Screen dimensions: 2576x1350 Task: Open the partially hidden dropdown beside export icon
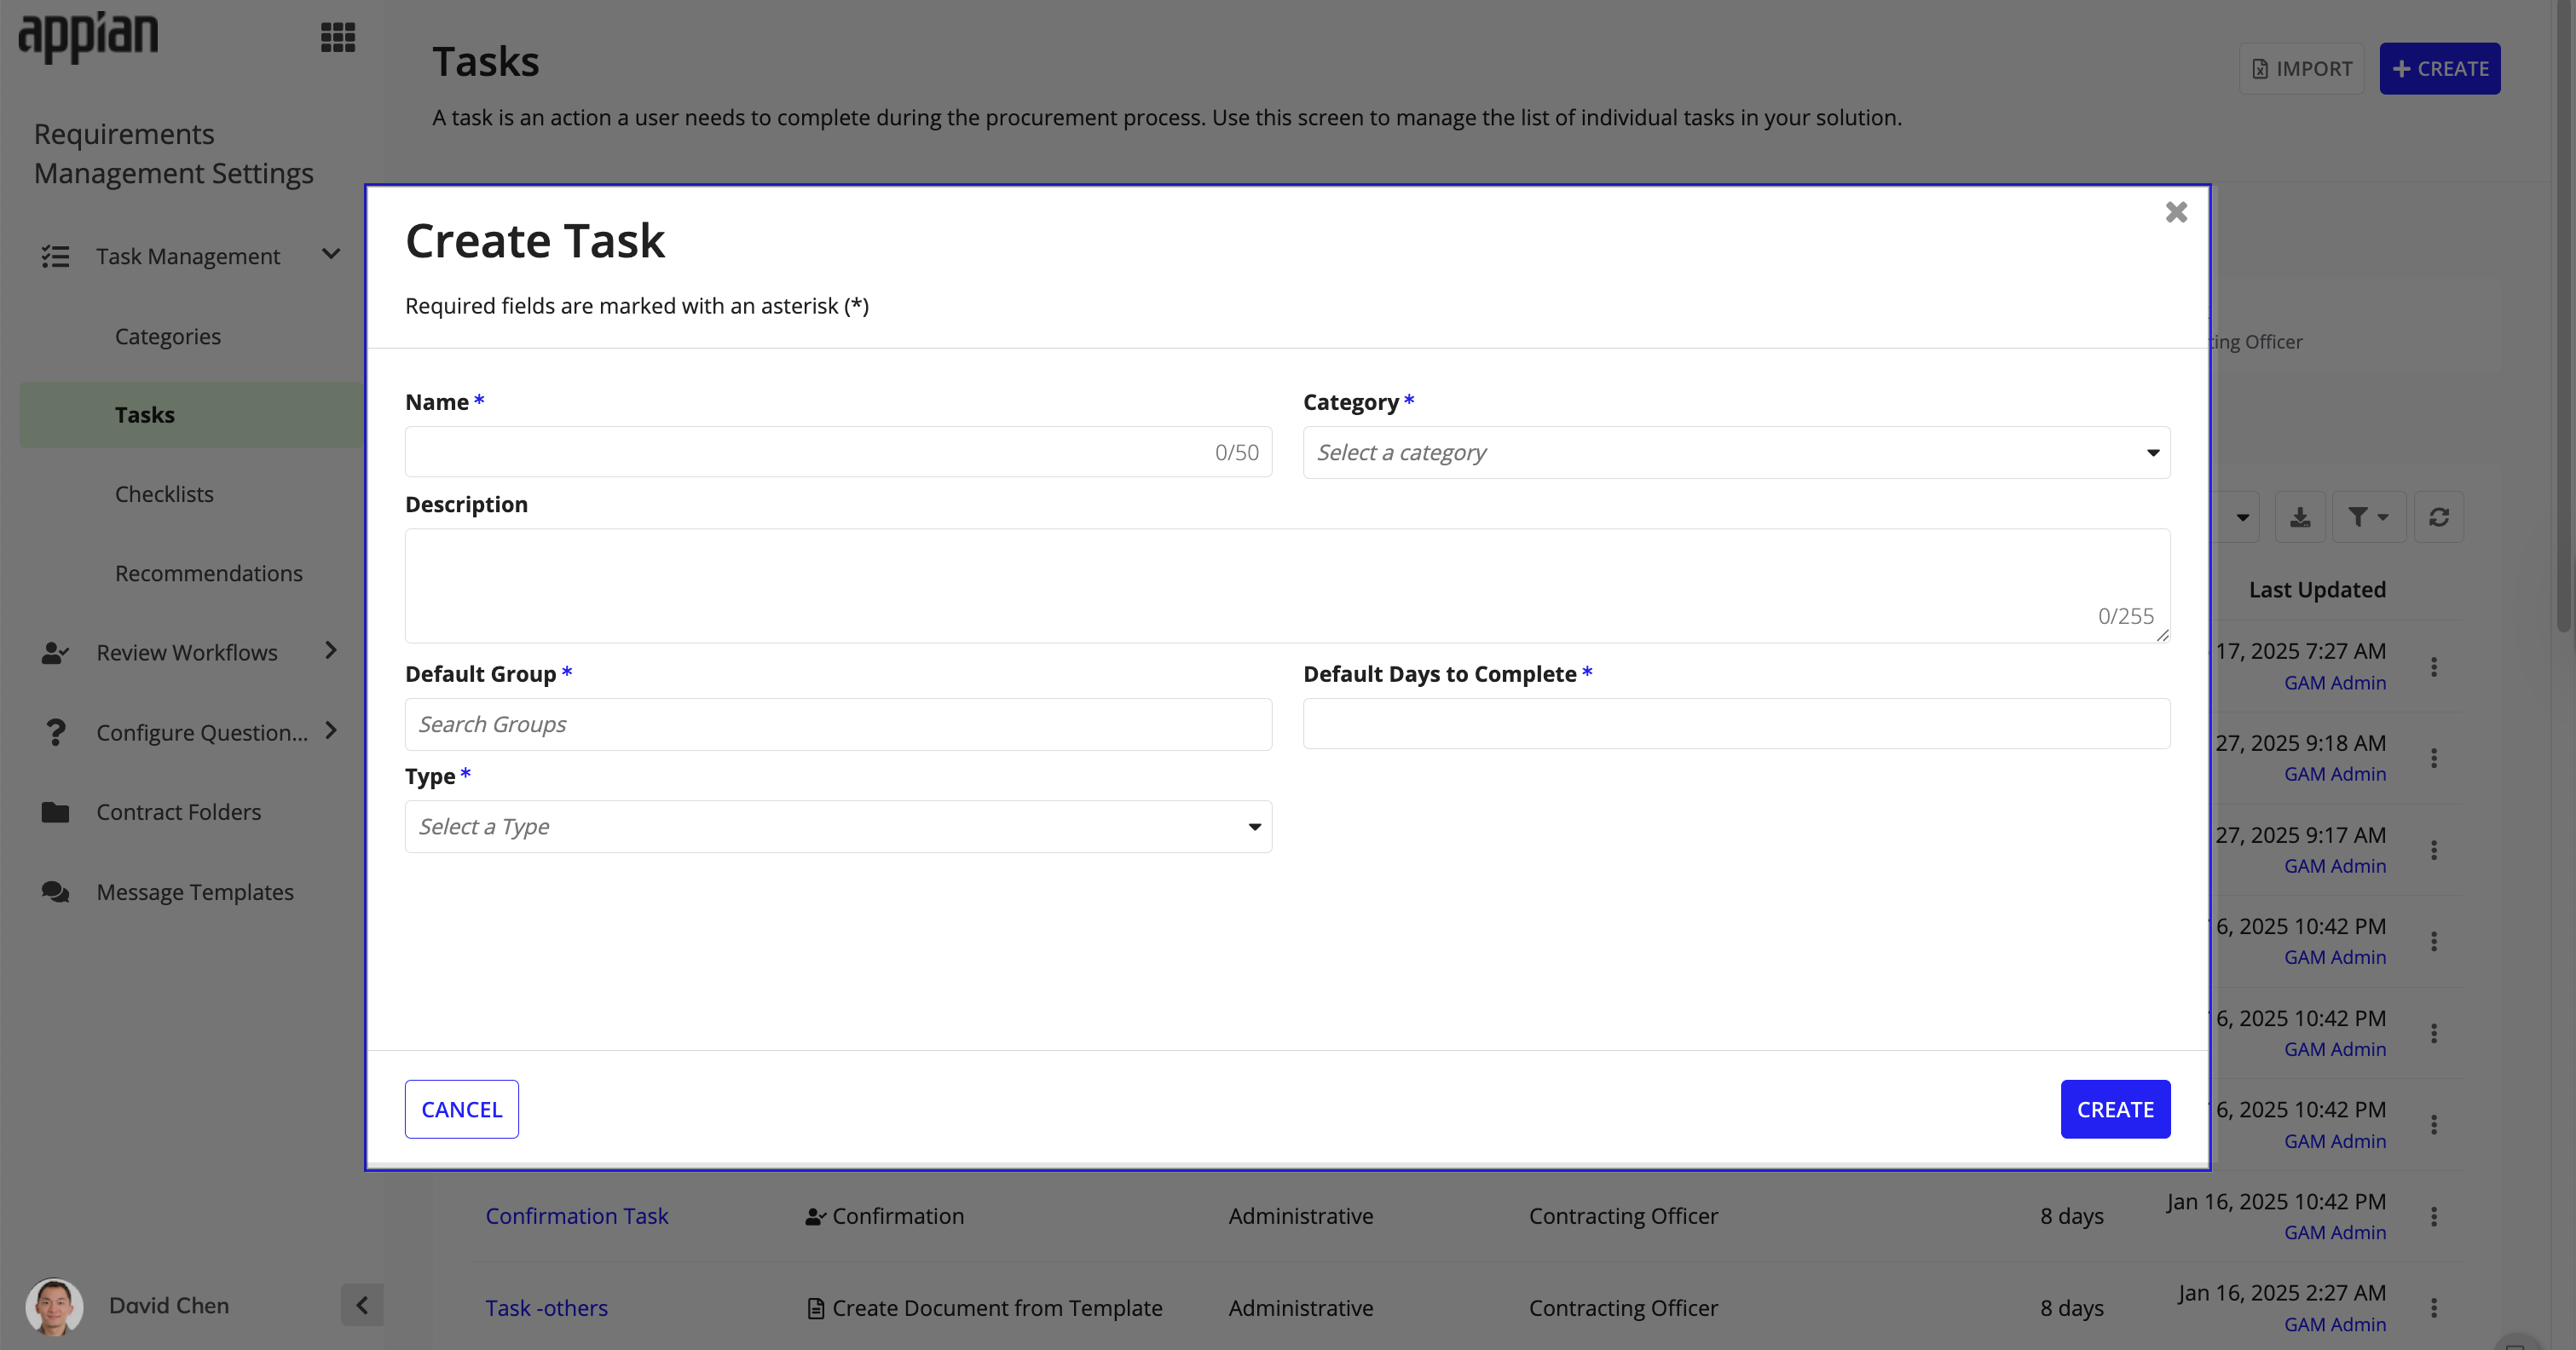pos(2238,517)
